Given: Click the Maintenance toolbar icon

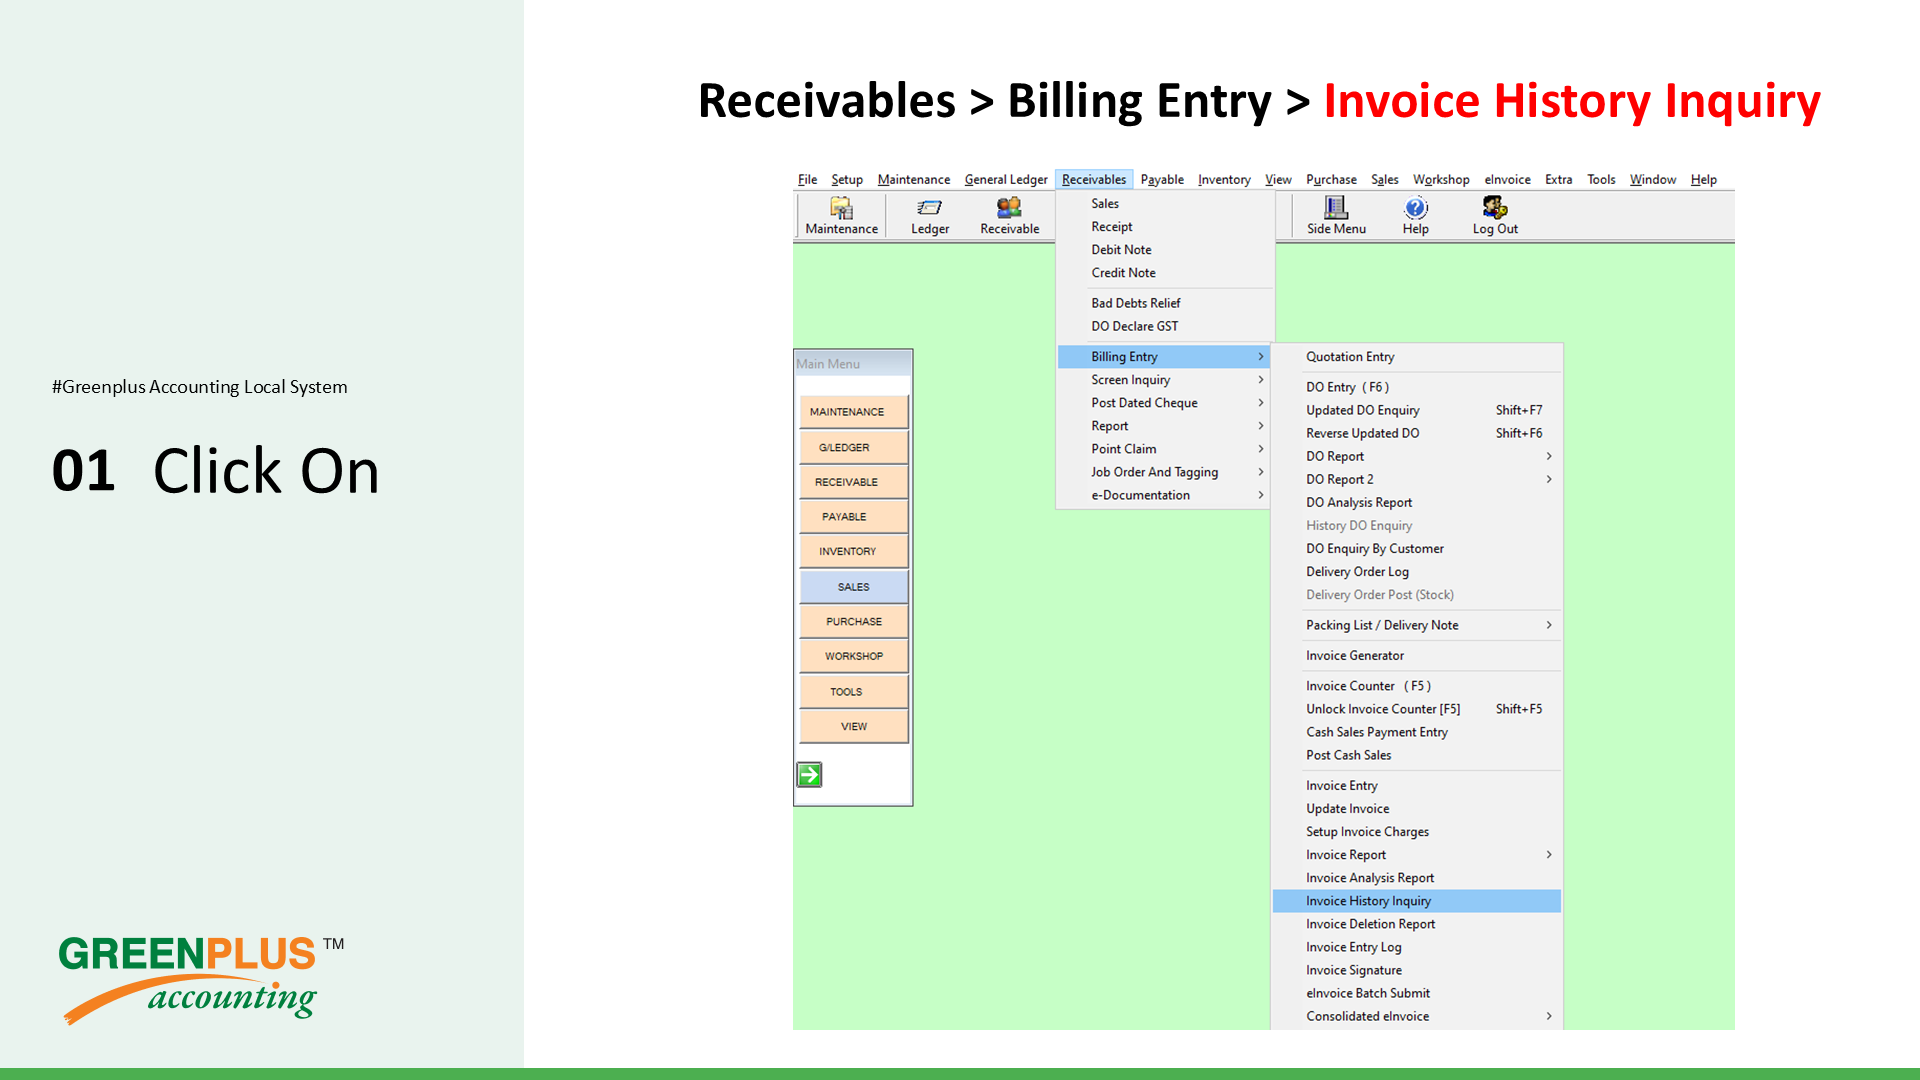Looking at the screenshot, I should 841,216.
